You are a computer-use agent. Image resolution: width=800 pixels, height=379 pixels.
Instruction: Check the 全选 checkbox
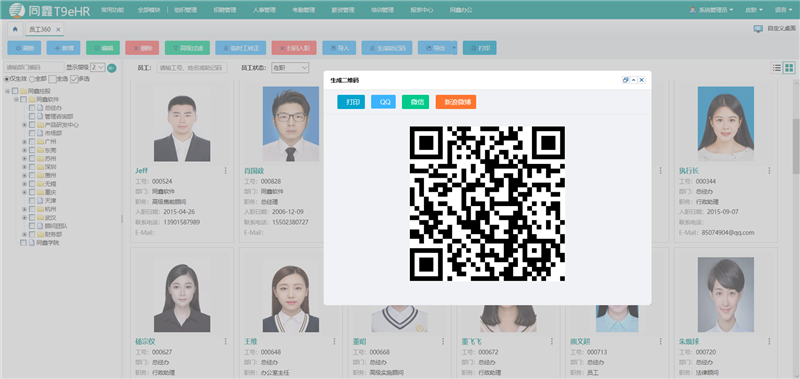52,79
